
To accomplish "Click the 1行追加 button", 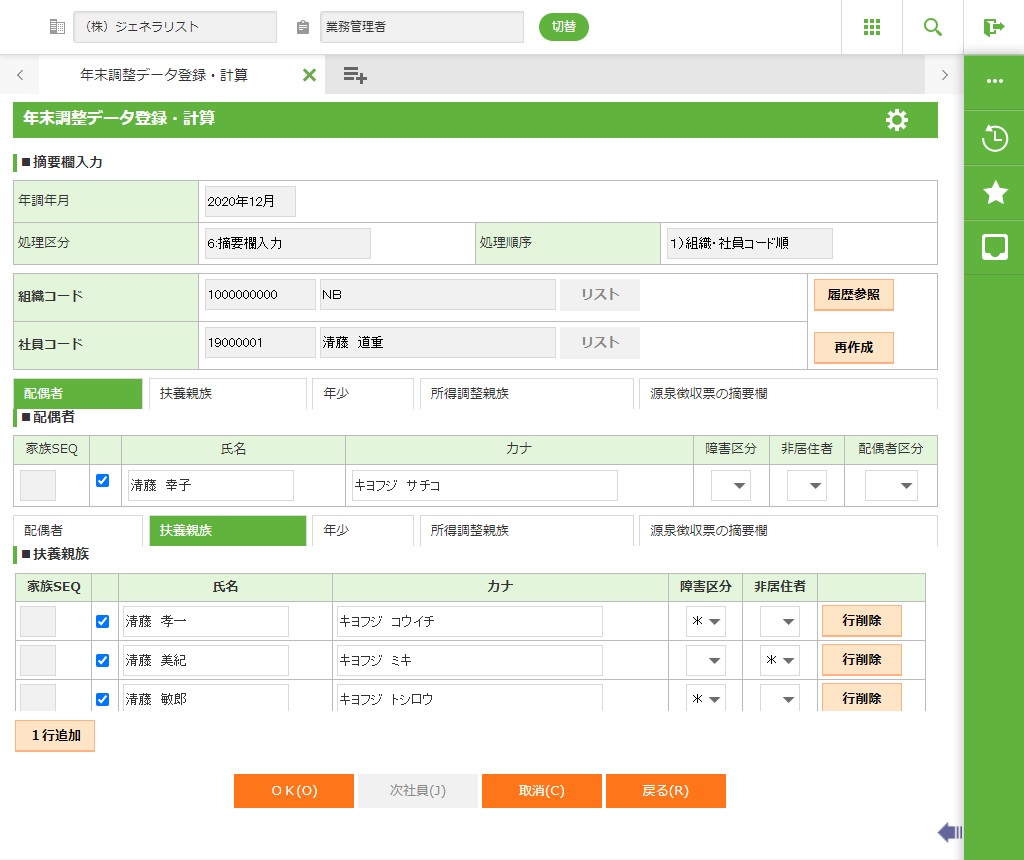I will point(55,736).
